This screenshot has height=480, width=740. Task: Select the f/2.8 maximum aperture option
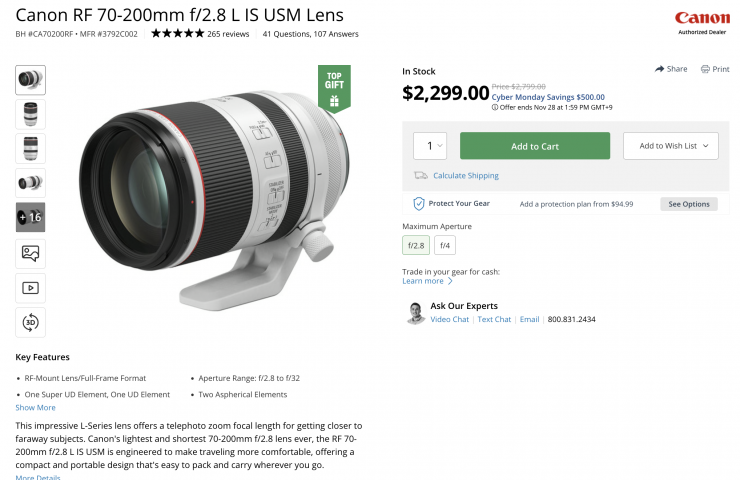pos(416,245)
